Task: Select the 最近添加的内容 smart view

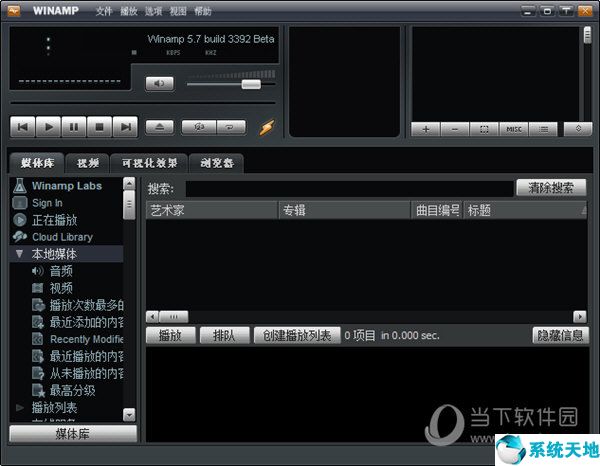Action: click(x=86, y=322)
